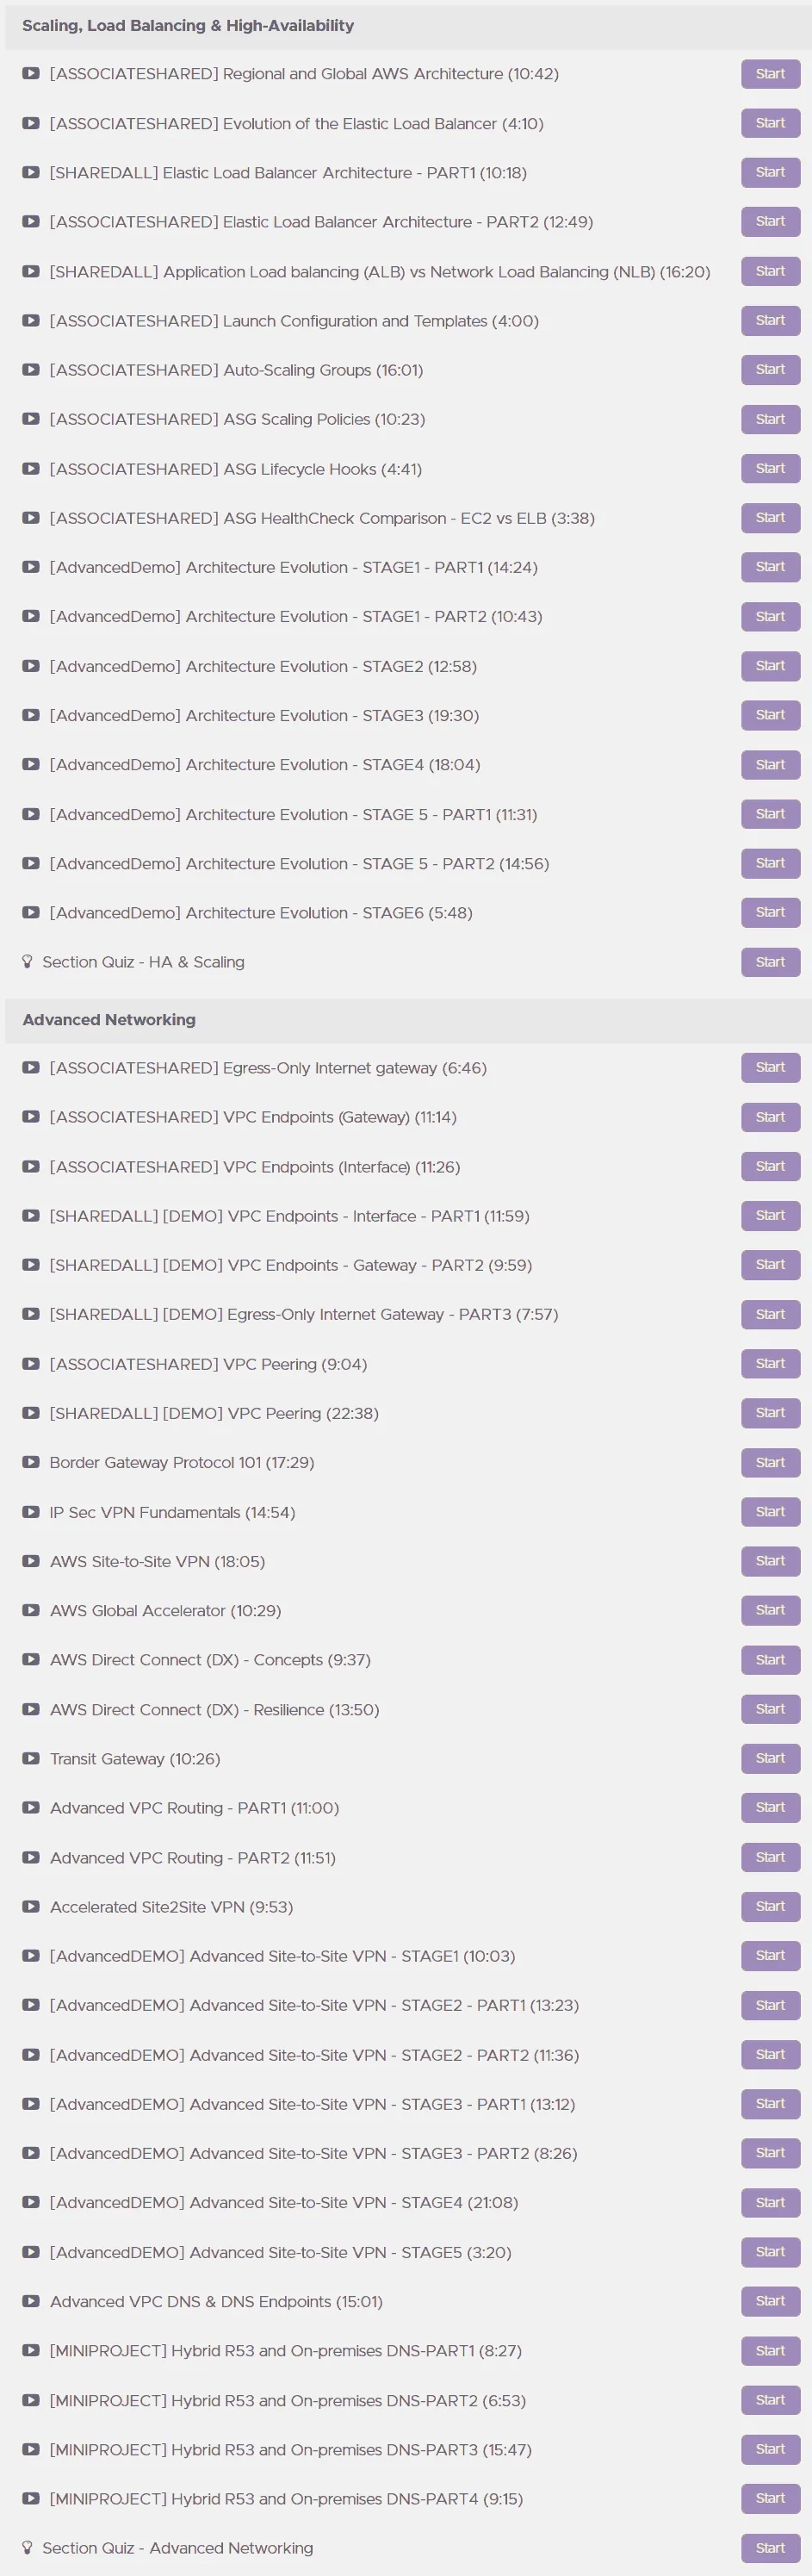This screenshot has height=2576, width=812.
Task: Click video icon beside Regional and Global AWS Architecture
Action: (31, 74)
